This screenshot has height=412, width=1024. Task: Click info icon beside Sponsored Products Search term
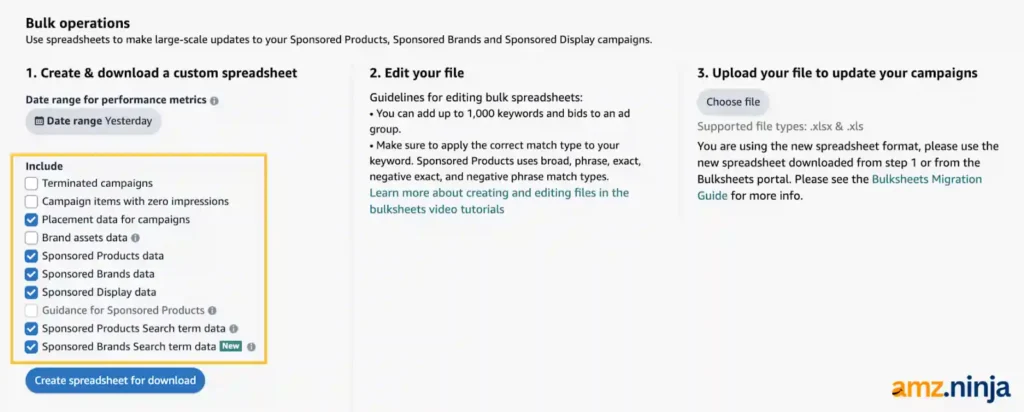233,329
